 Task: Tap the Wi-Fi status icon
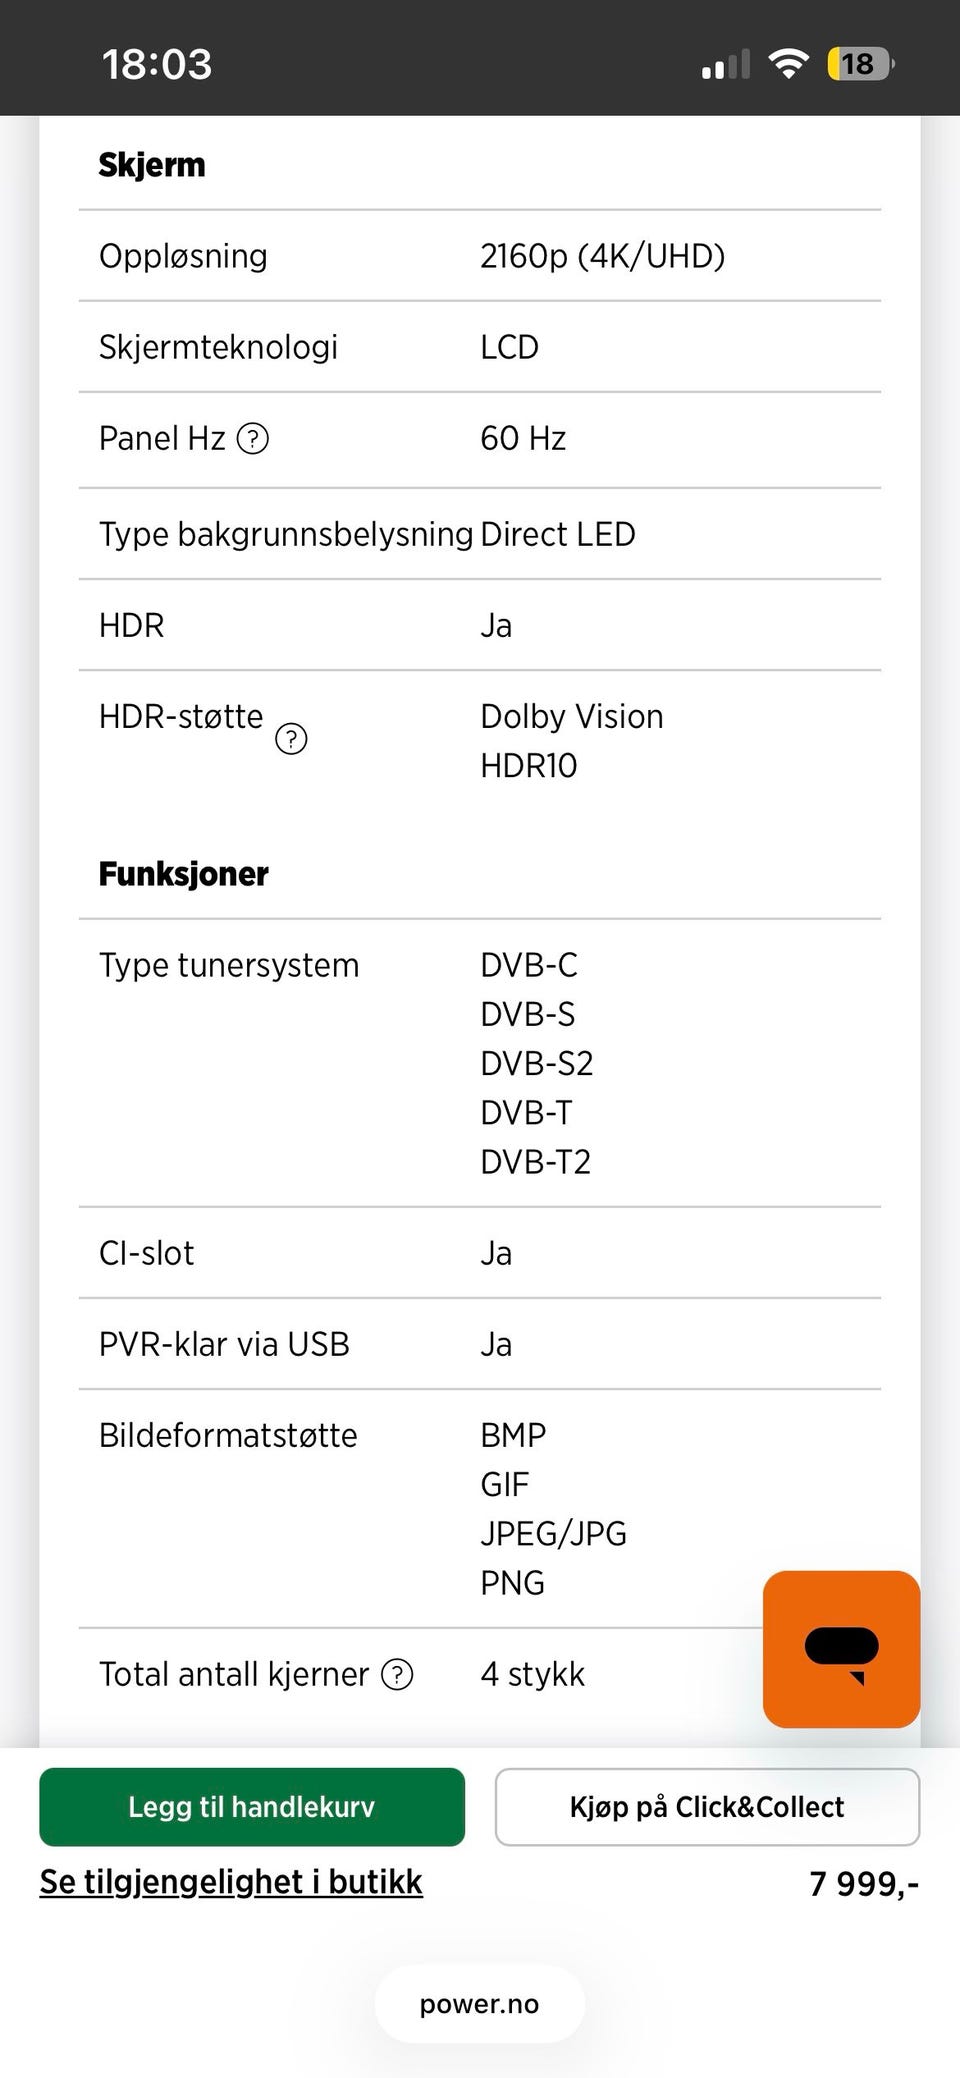[x=788, y=65]
